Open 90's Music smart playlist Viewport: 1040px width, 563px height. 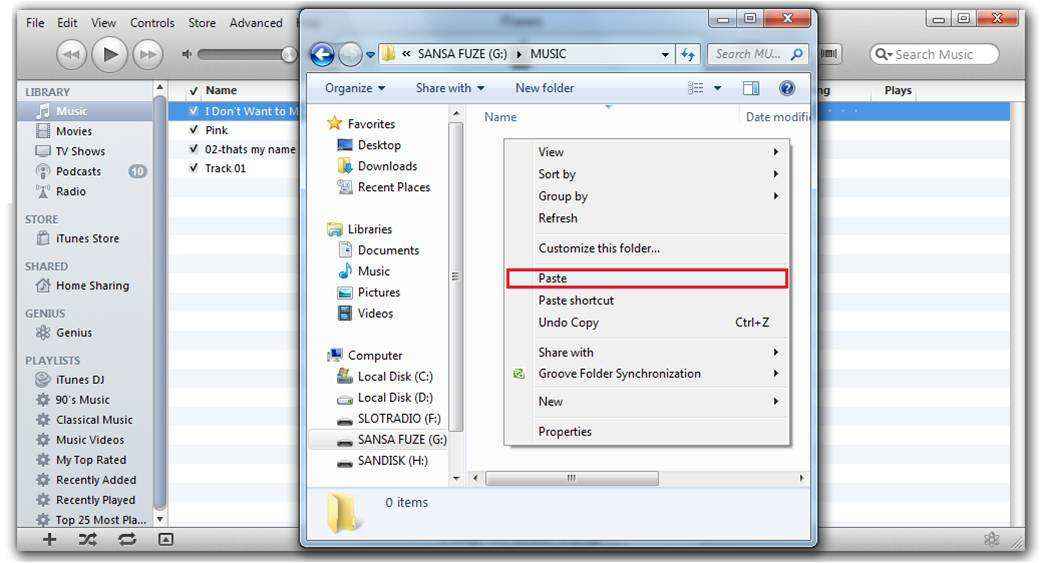click(x=82, y=399)
